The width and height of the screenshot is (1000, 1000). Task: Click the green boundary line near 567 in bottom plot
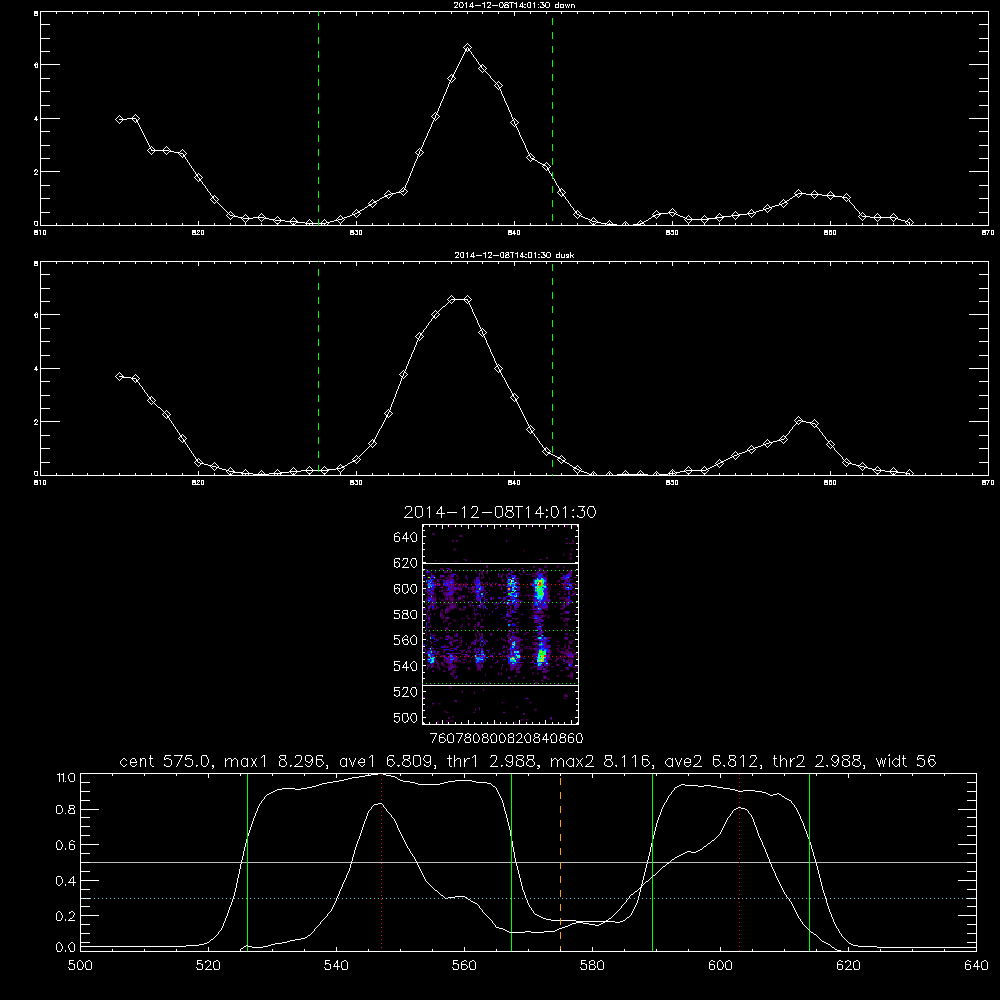click(x=511, y=861)
